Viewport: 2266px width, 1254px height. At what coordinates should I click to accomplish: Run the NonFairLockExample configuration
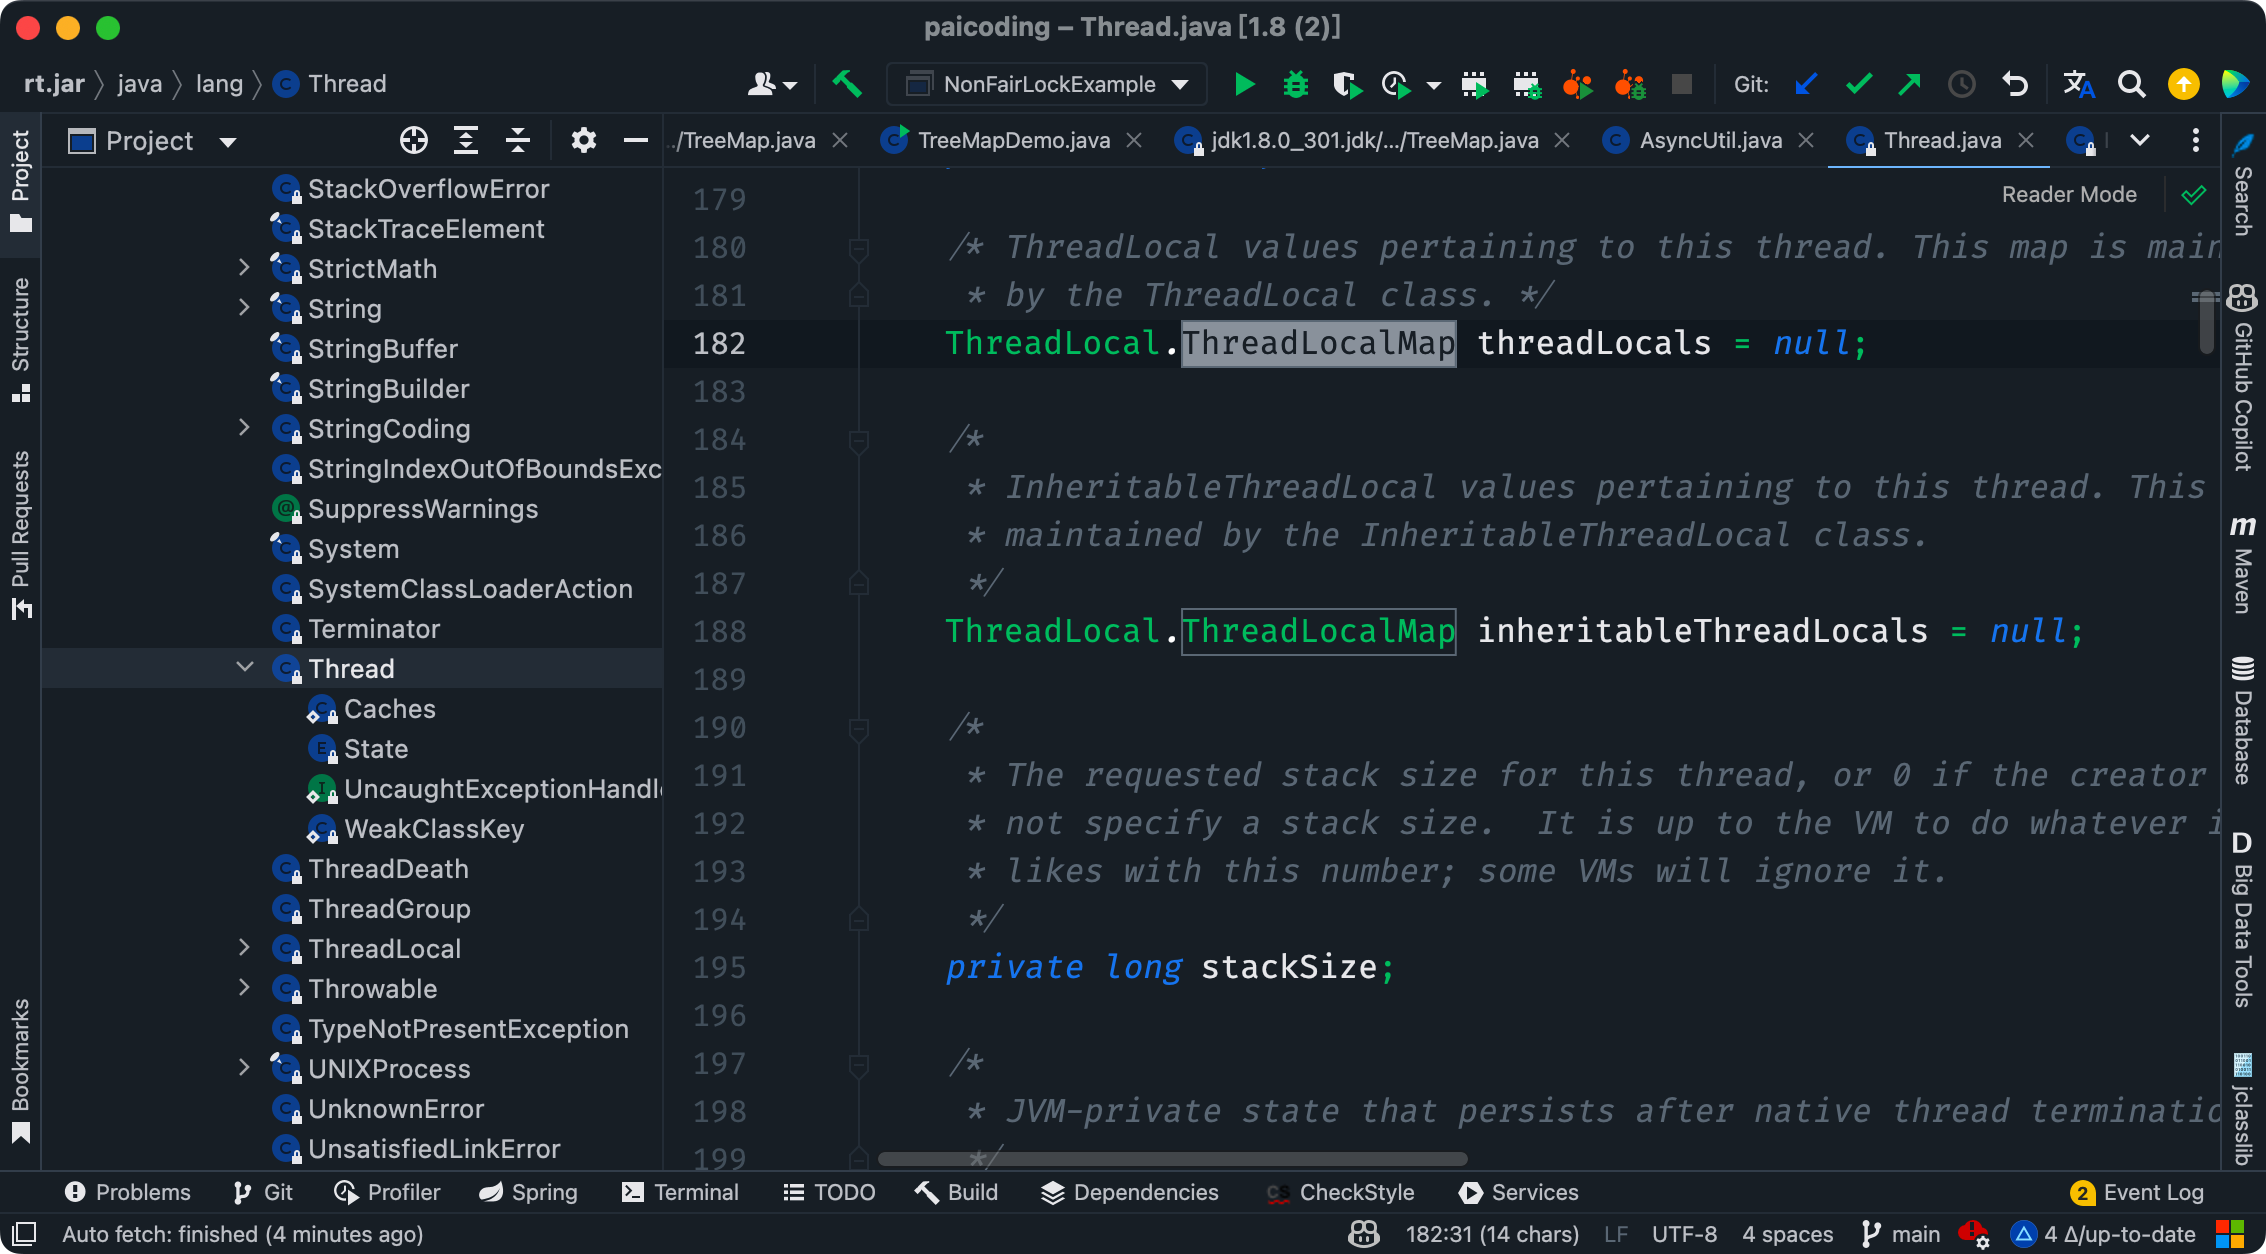(1243, 84)
